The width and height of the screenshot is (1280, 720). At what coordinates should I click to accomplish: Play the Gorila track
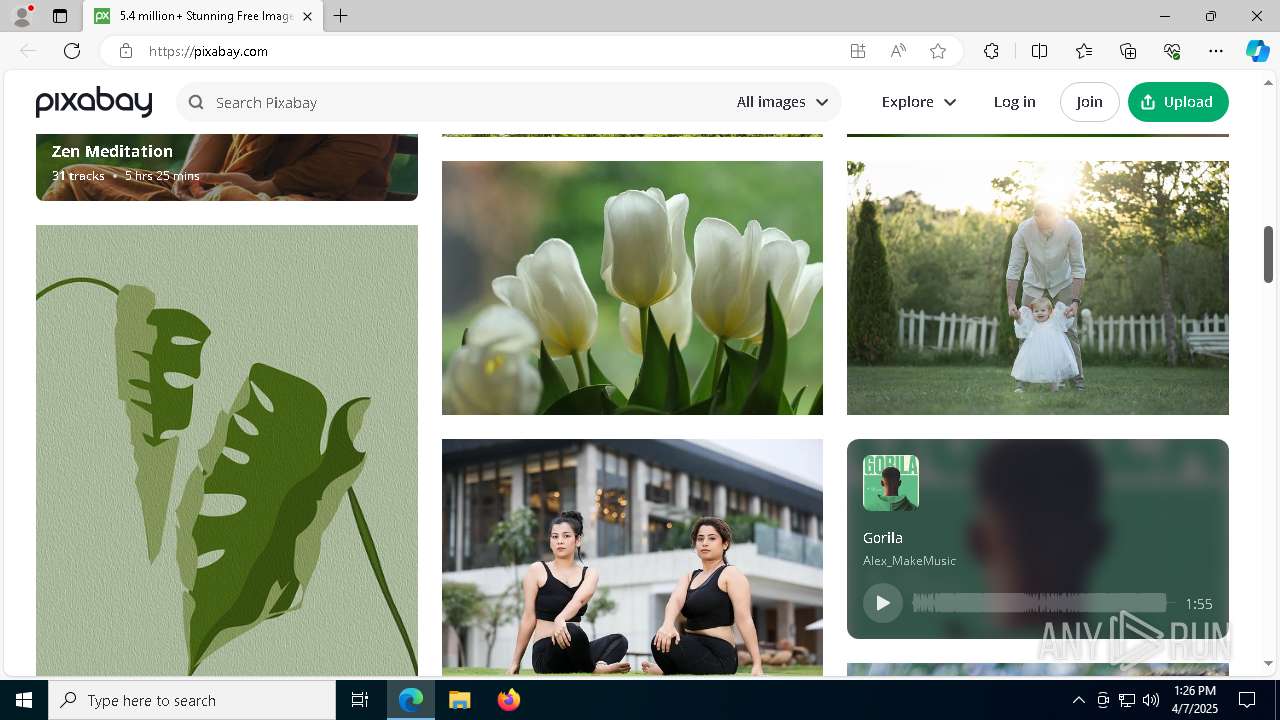tap(883, 603)
